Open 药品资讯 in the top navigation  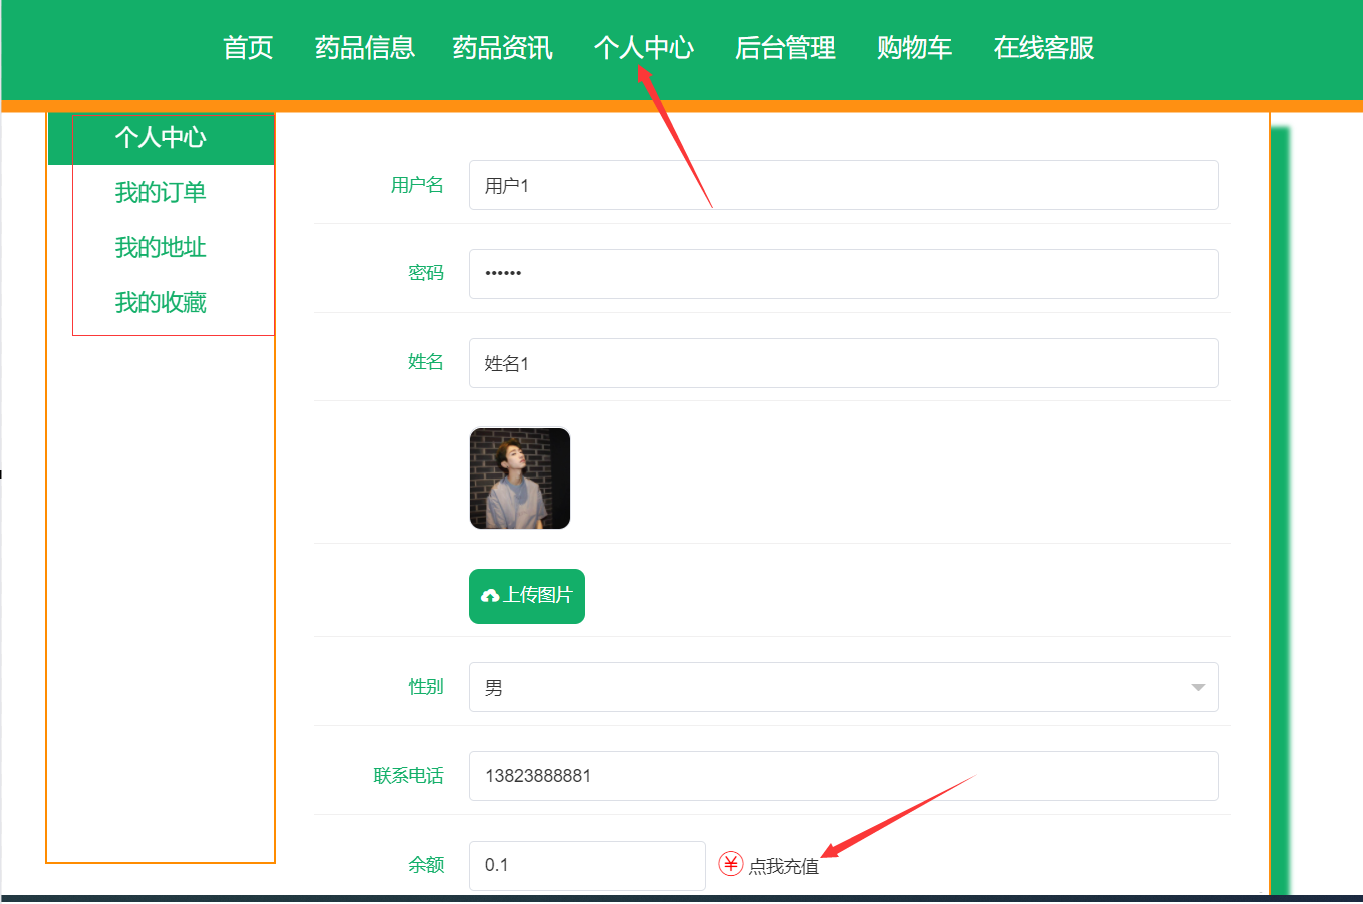point(502,48)
